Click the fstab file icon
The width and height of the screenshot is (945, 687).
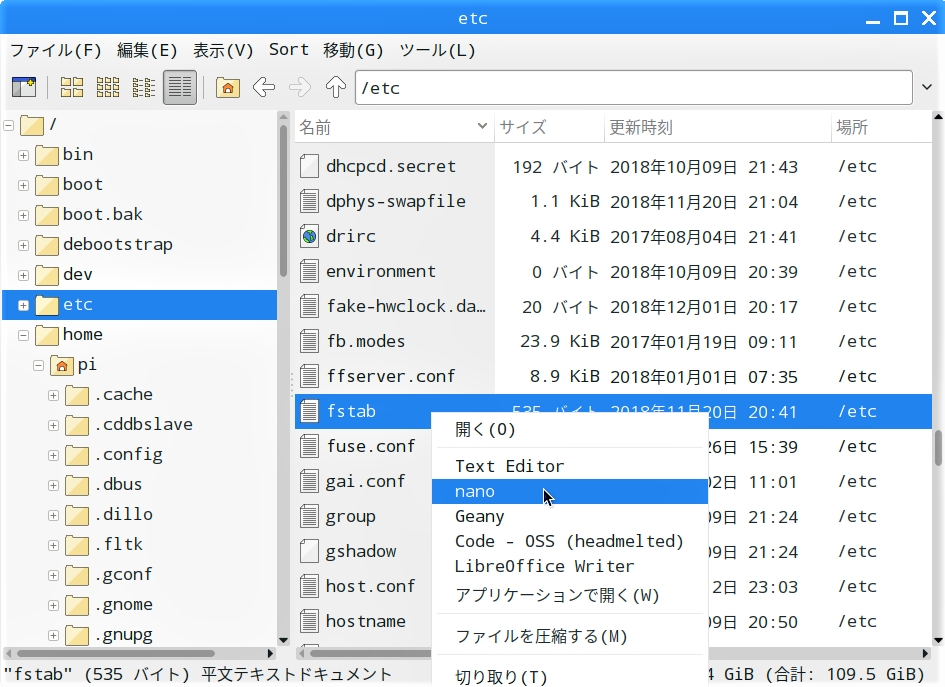309,411
